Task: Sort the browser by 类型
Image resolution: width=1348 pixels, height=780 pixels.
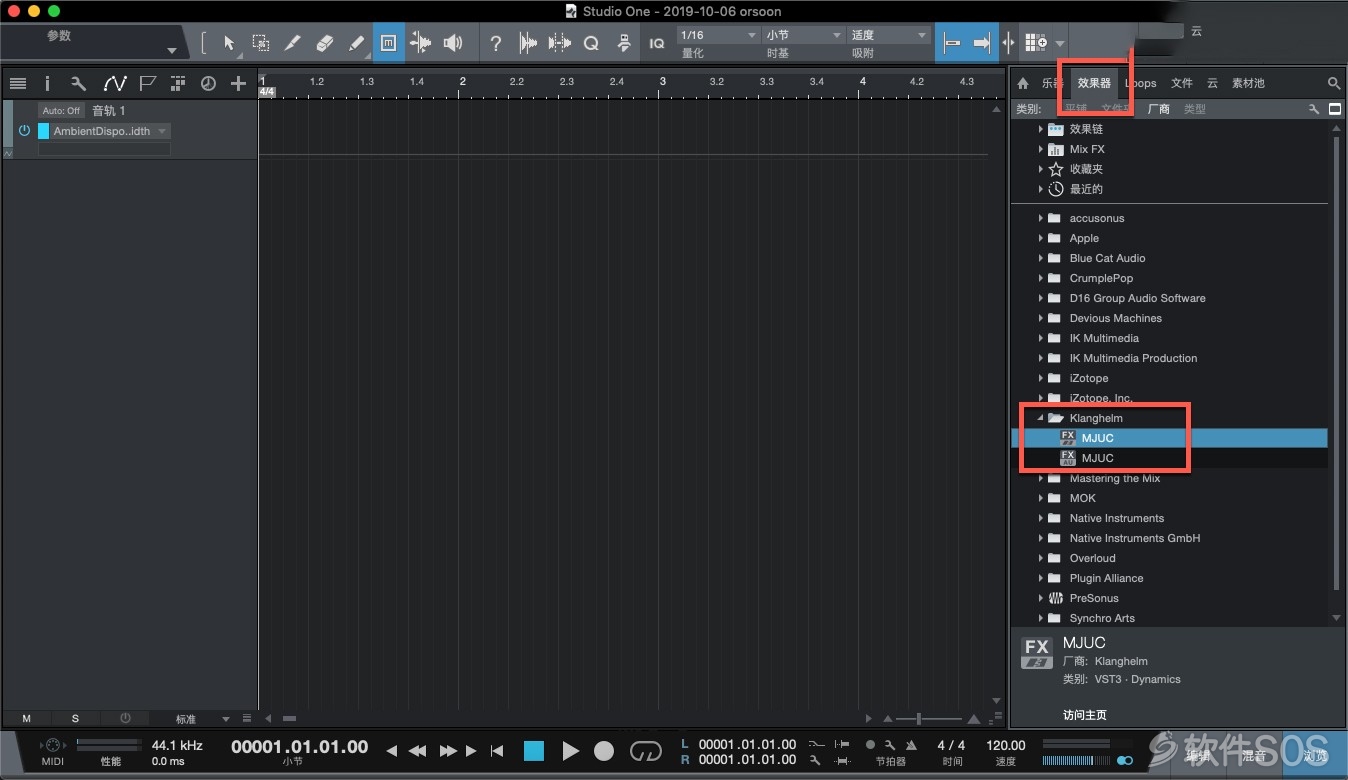Action: (x=1195, y=109)
